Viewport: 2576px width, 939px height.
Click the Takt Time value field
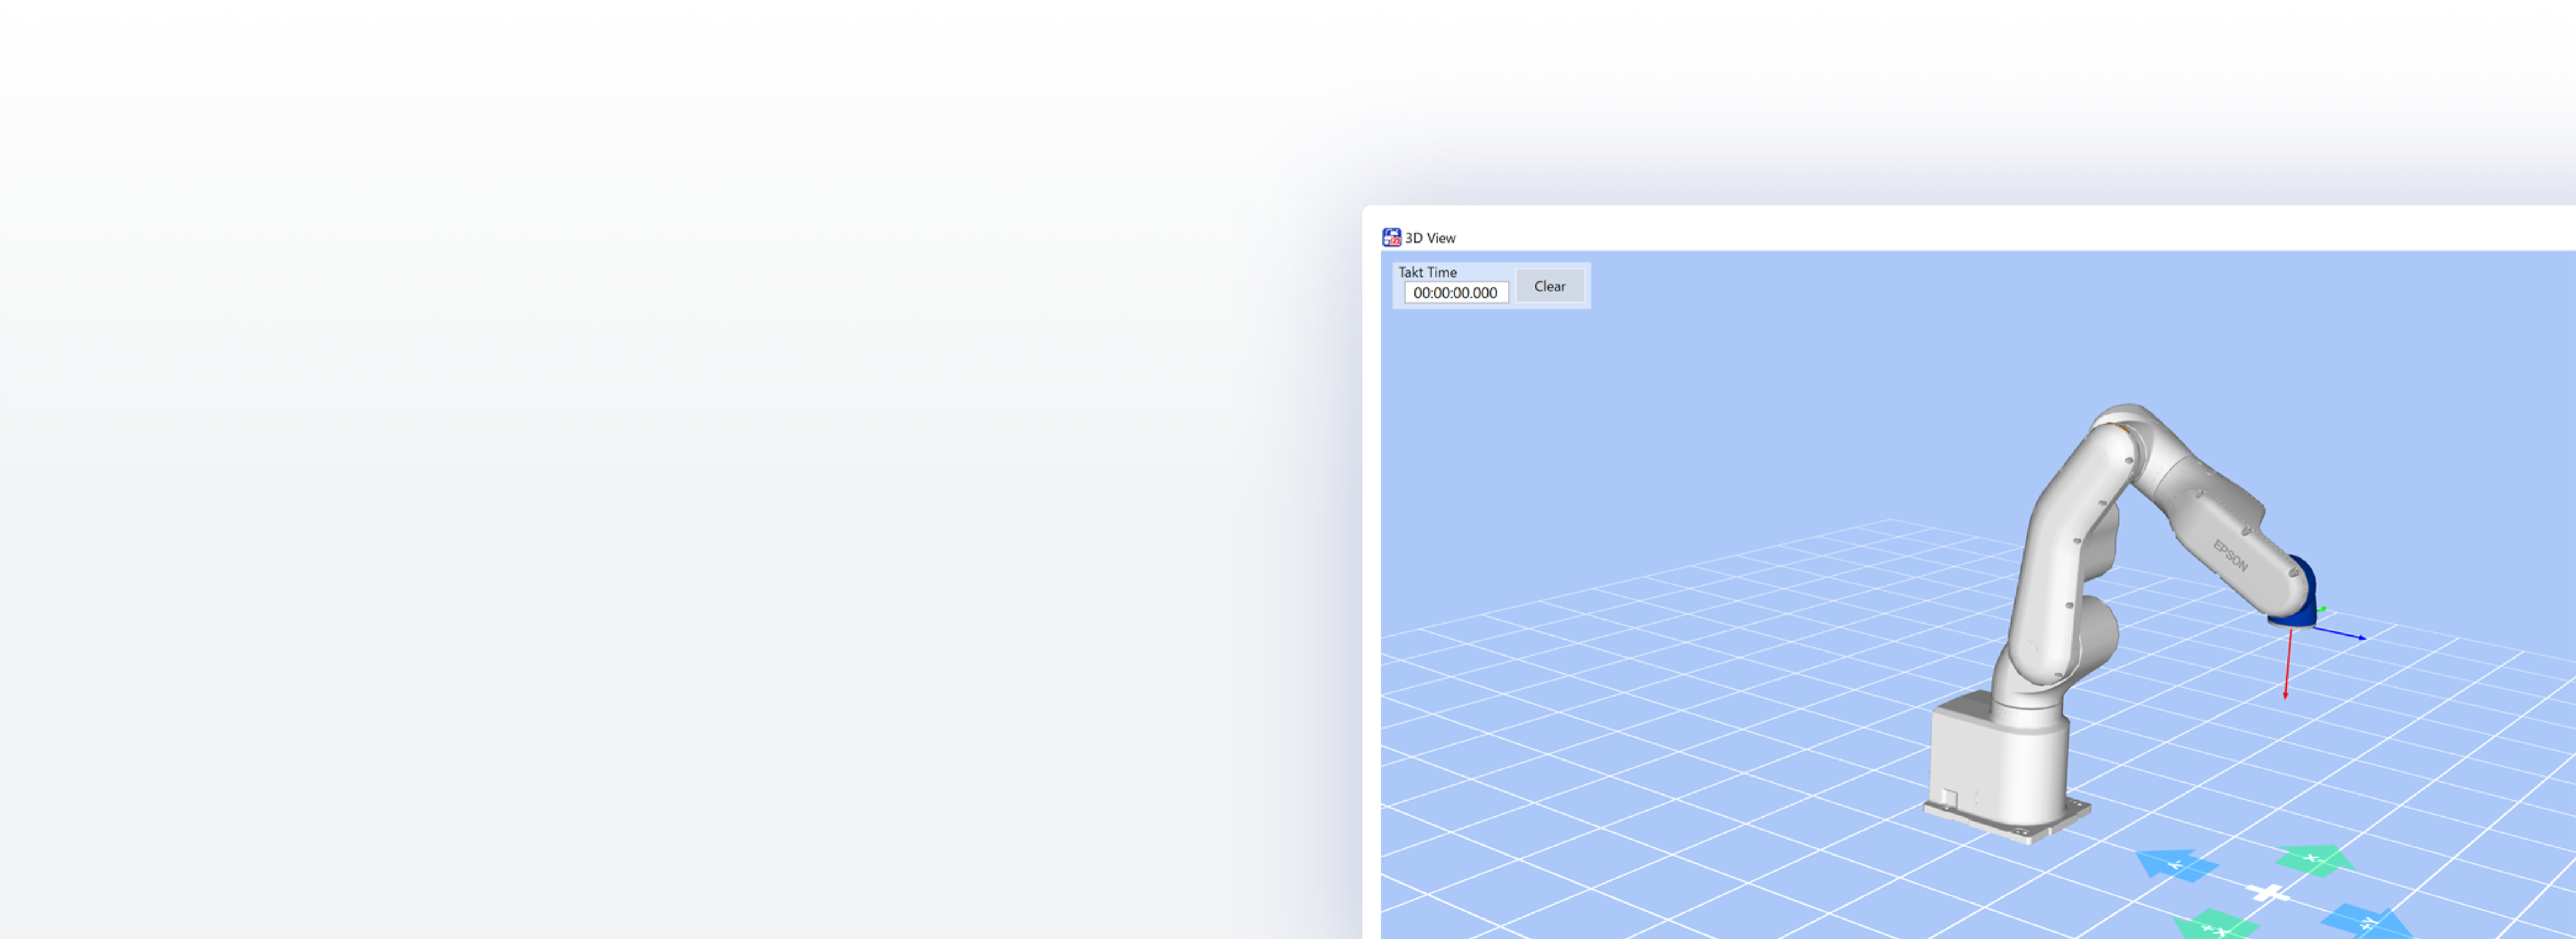pos(1455,293)
